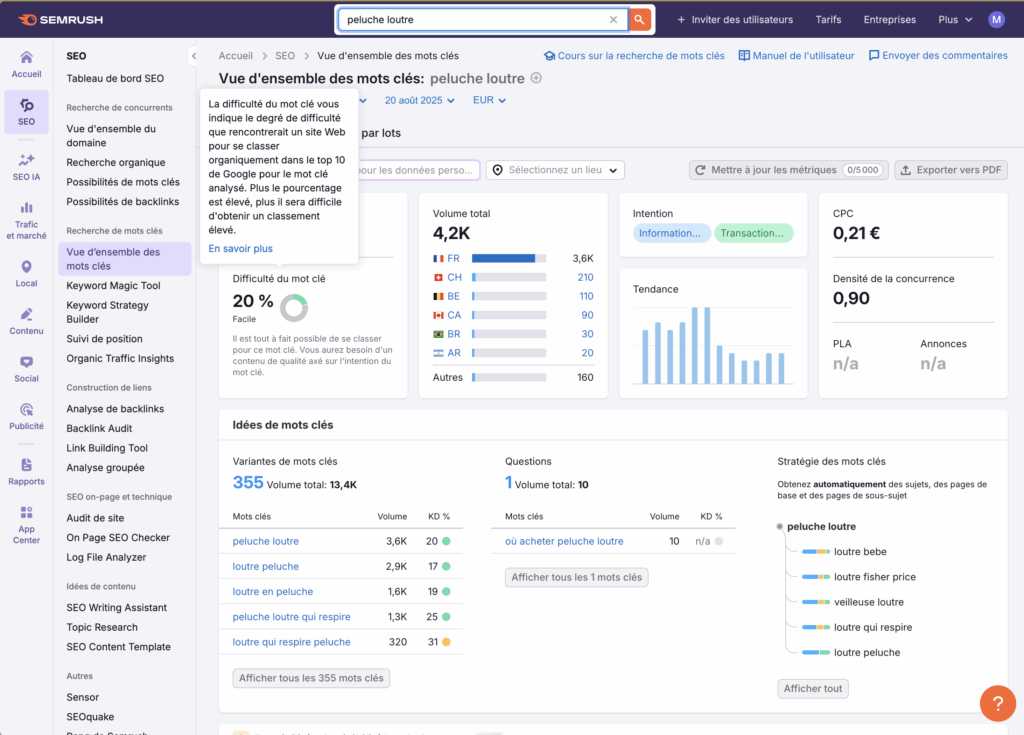
Task: Click Envoyer des commentaires
Action: (x=938, y=56)
